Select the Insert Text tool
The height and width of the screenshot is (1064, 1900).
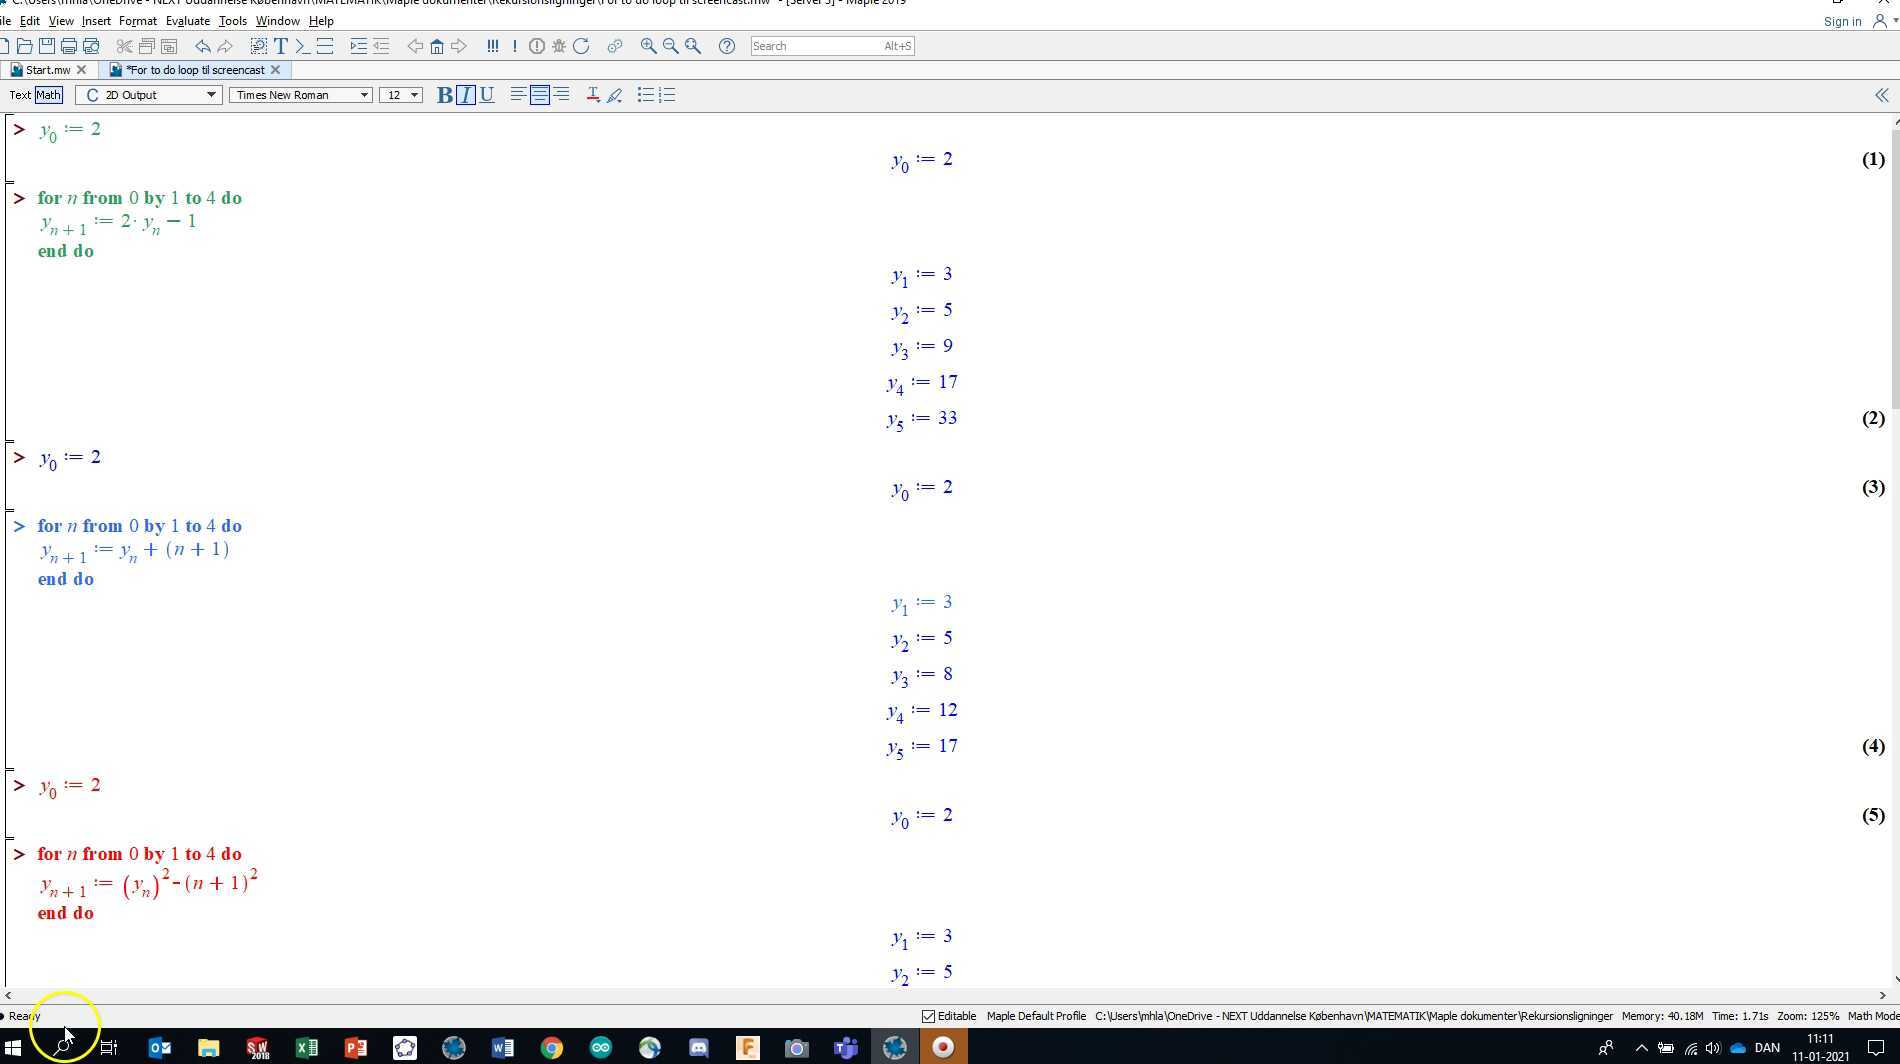[281, 46]
